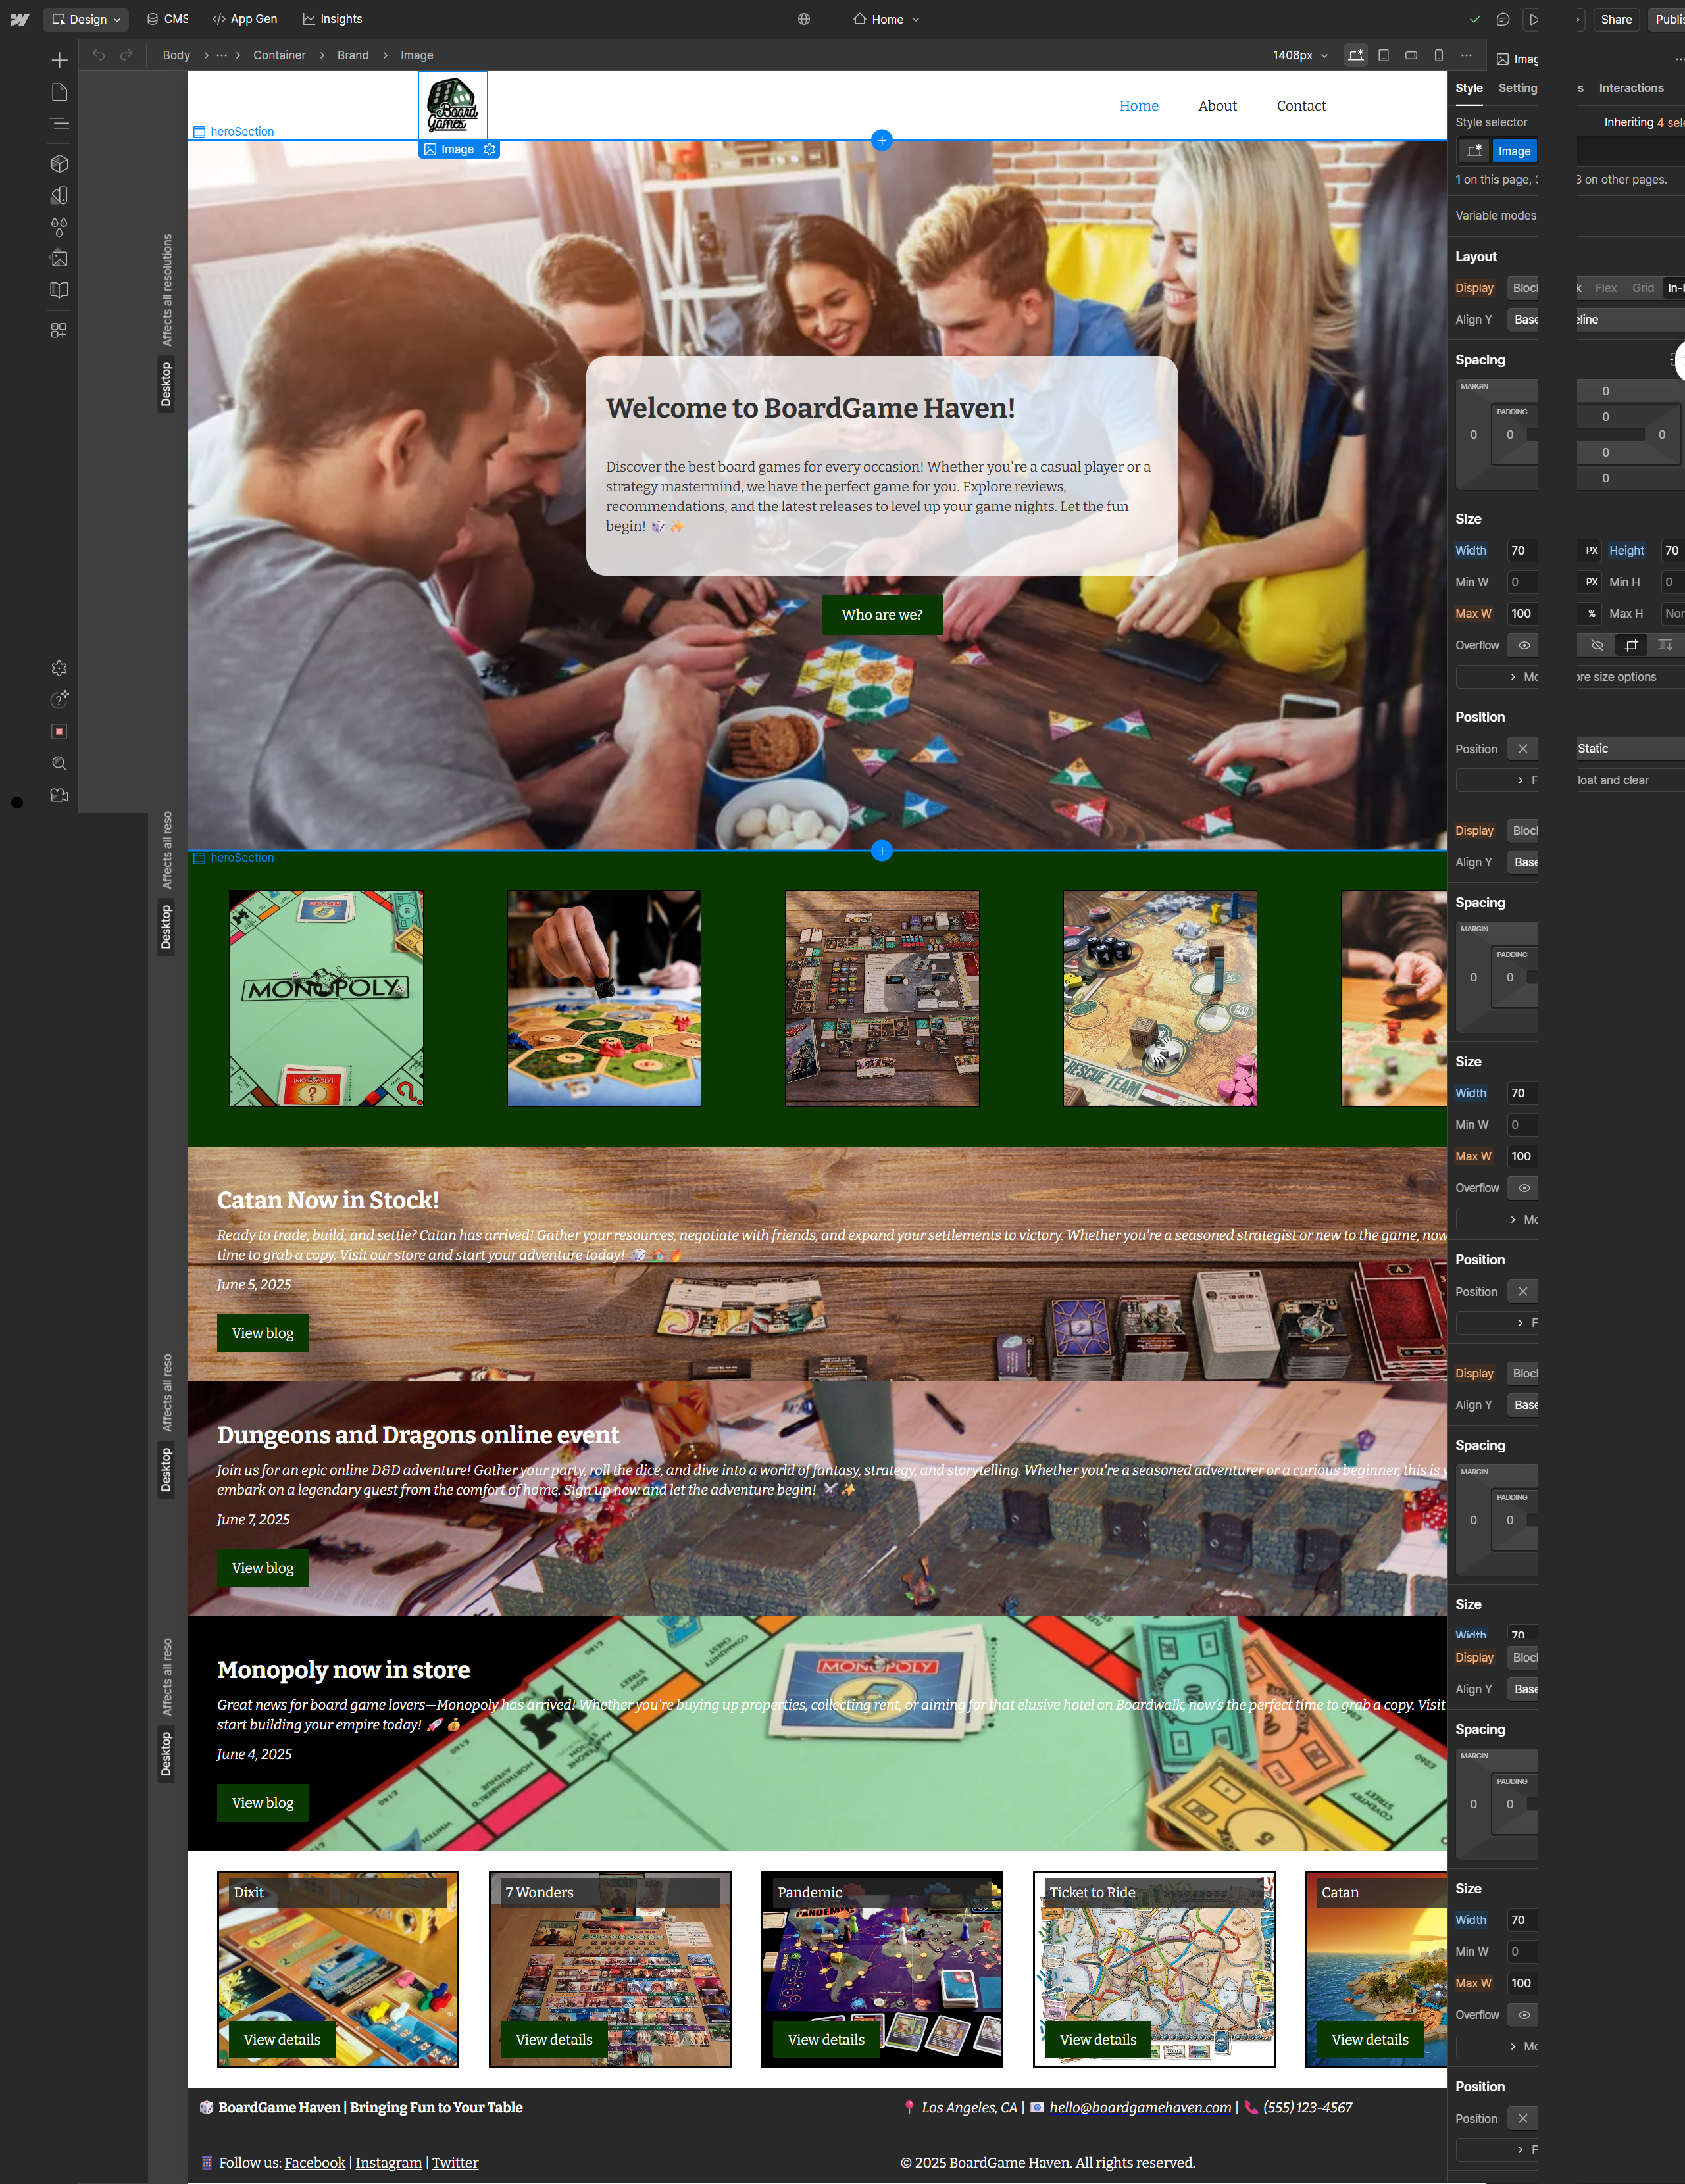Open the localization globe icon
The image size is (1685, 2184).
coord(804,19)
